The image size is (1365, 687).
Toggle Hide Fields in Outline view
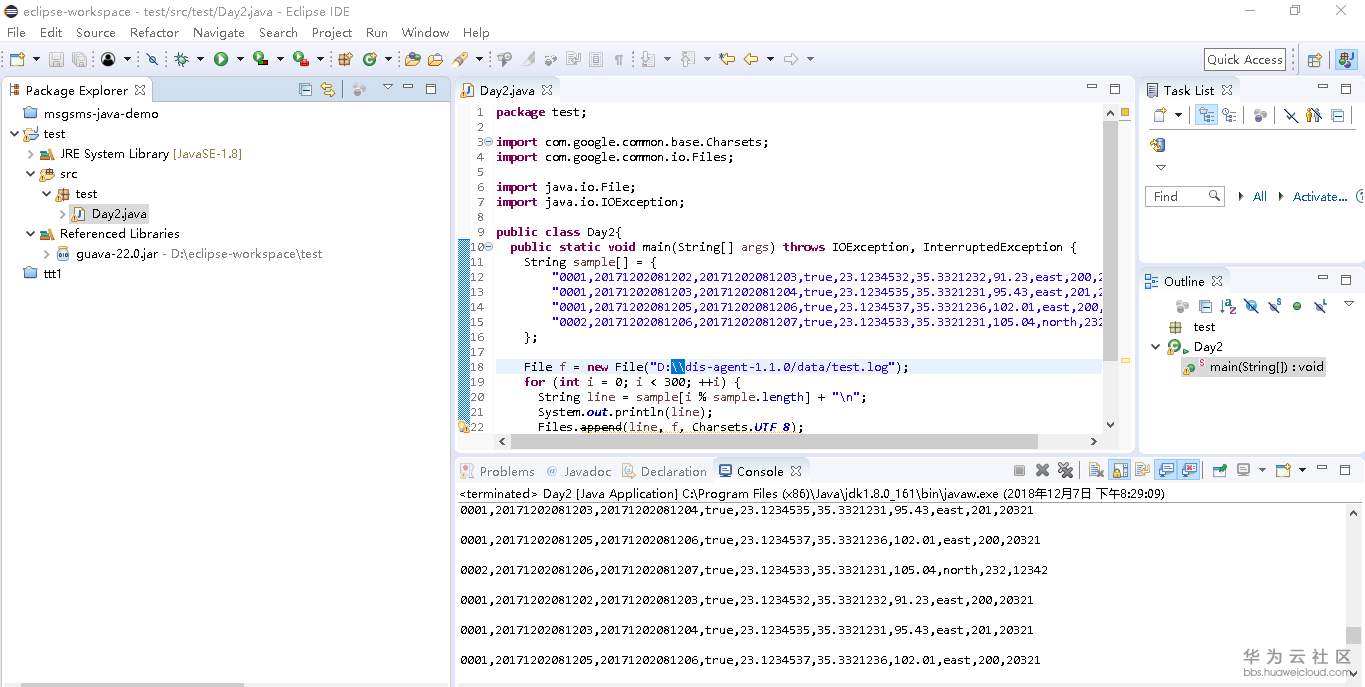point(1251,306)
